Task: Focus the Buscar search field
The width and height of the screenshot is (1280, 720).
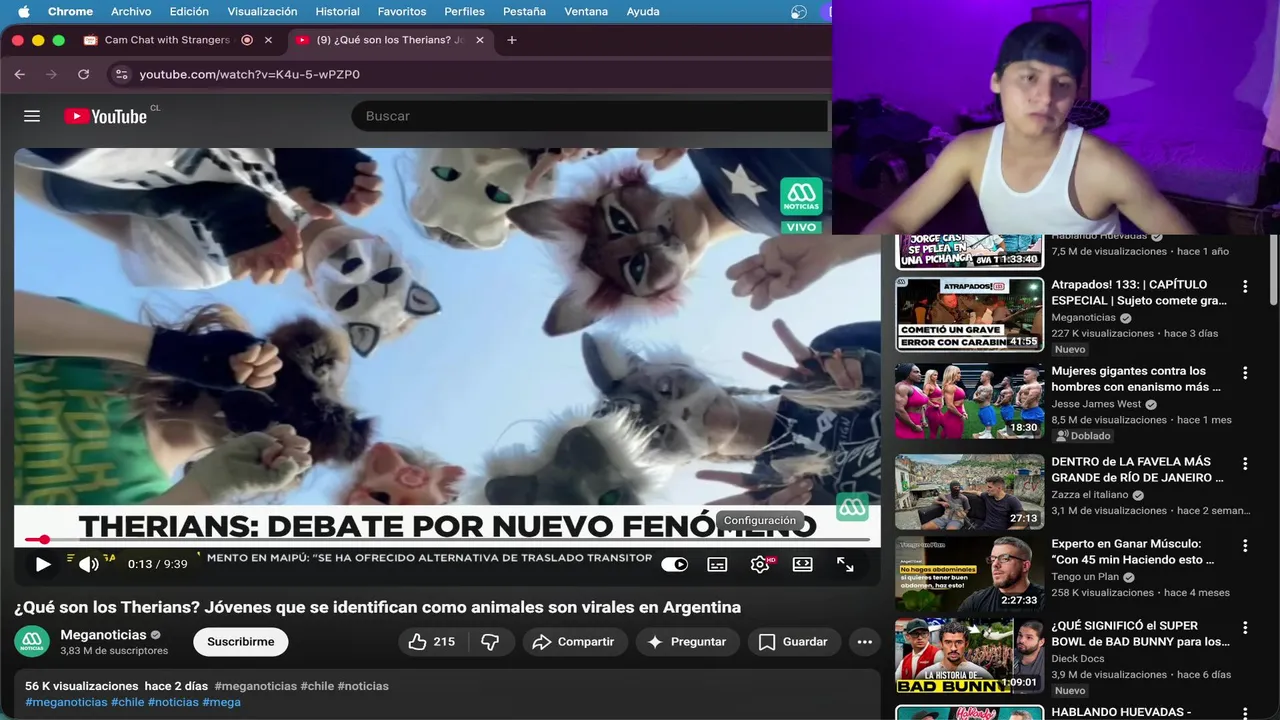Action: coord(590,116)
